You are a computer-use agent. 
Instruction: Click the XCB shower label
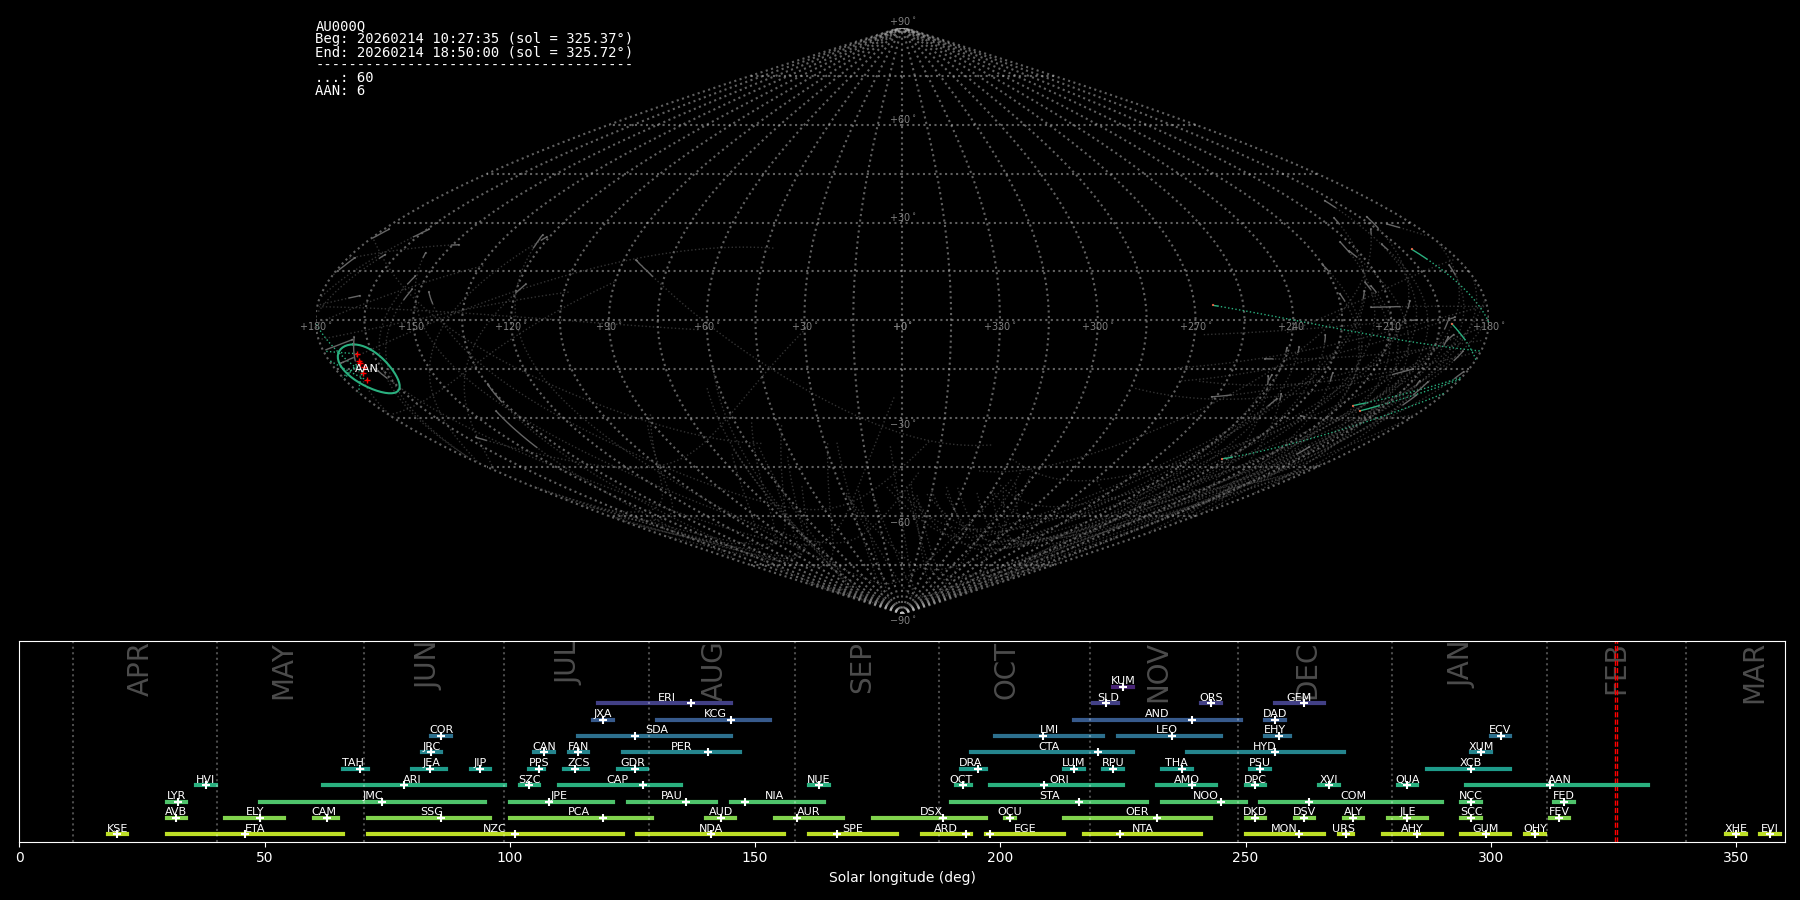point(1470,763)
